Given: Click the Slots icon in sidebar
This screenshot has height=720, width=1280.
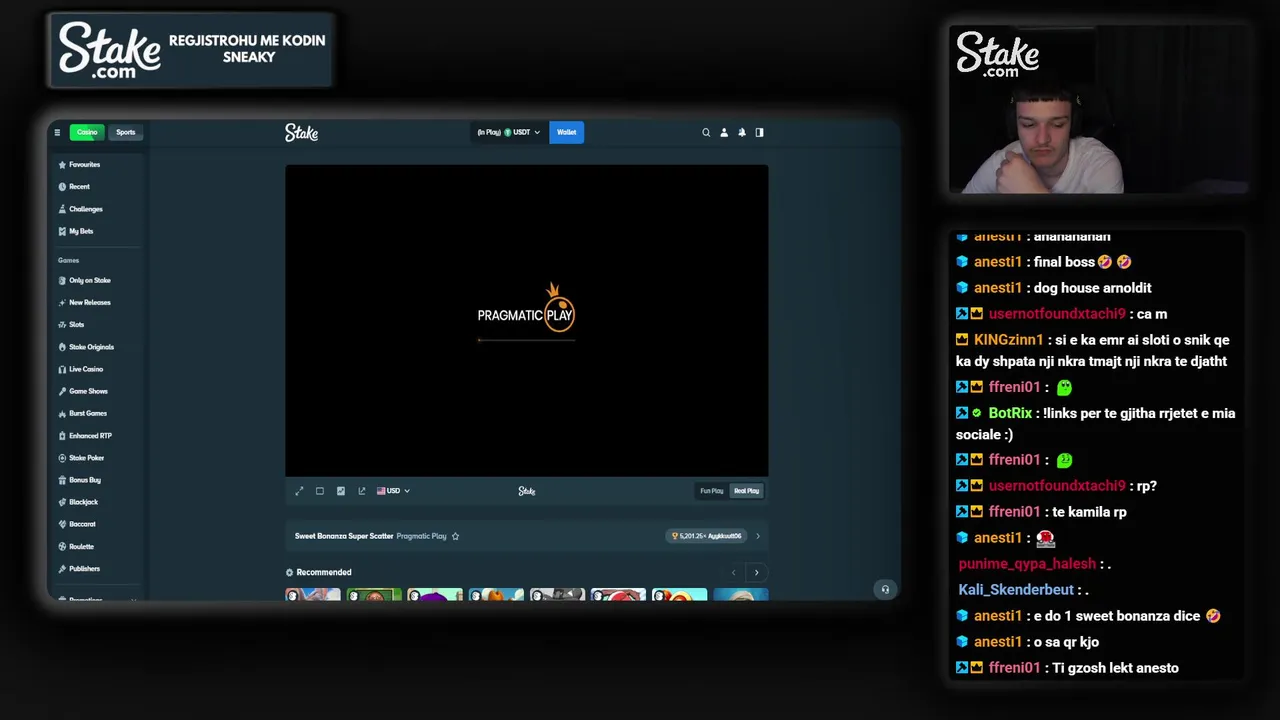Looking at the screenshot, I should pyautogui.click(x=62, y=325).
